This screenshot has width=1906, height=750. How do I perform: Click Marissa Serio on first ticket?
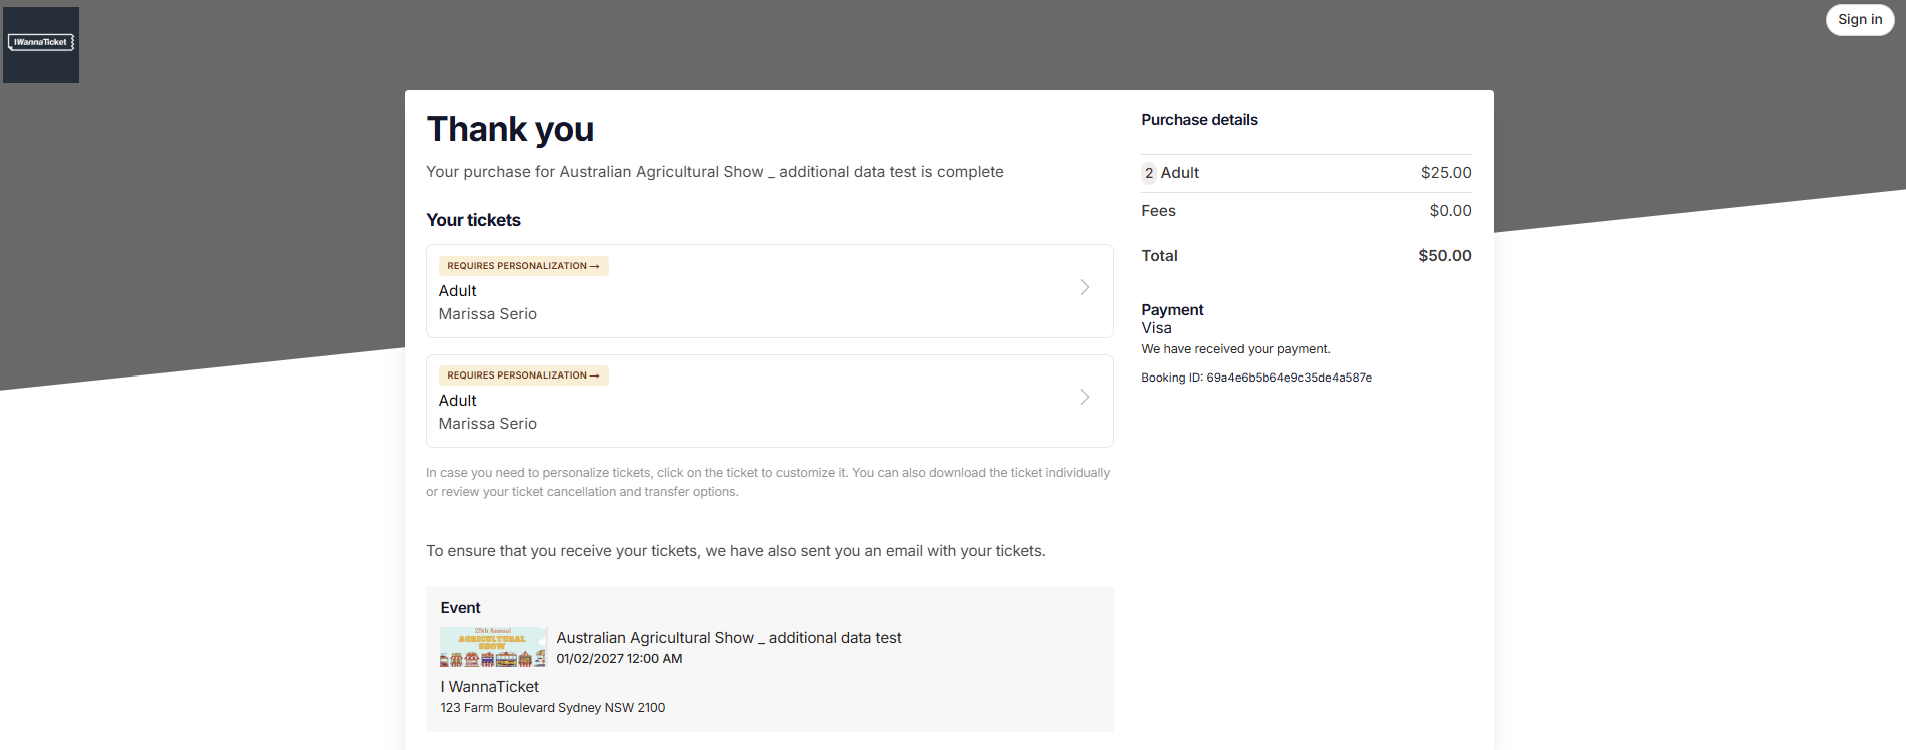[488, 314]
